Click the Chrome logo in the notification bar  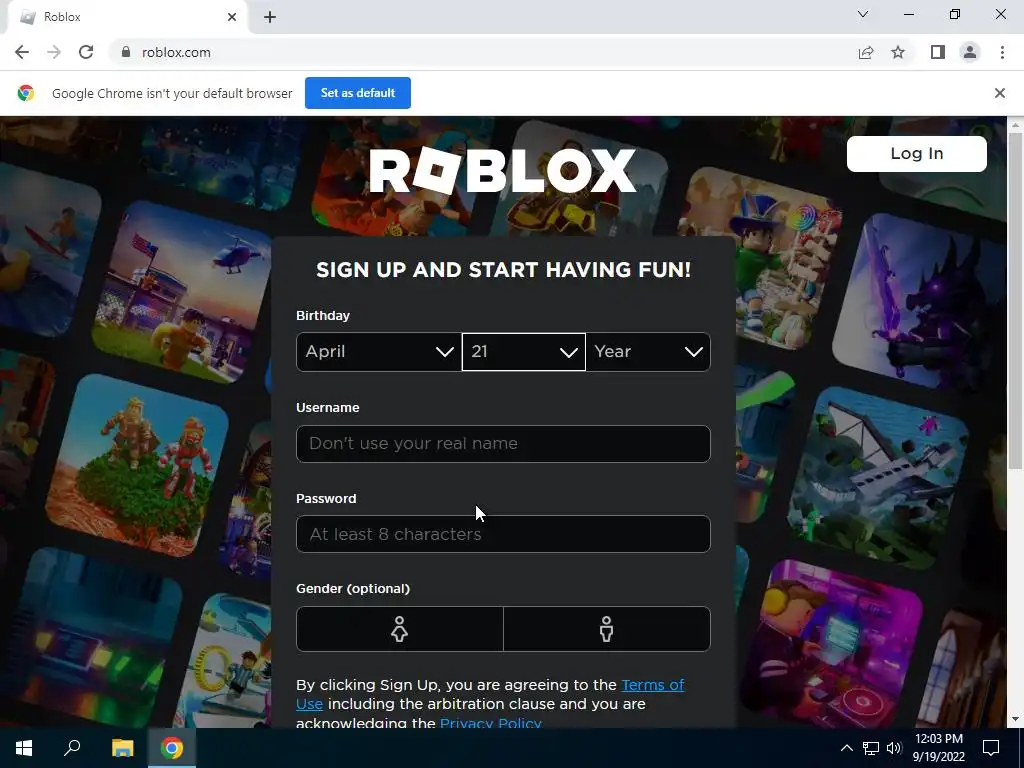(x=26, y=93)
